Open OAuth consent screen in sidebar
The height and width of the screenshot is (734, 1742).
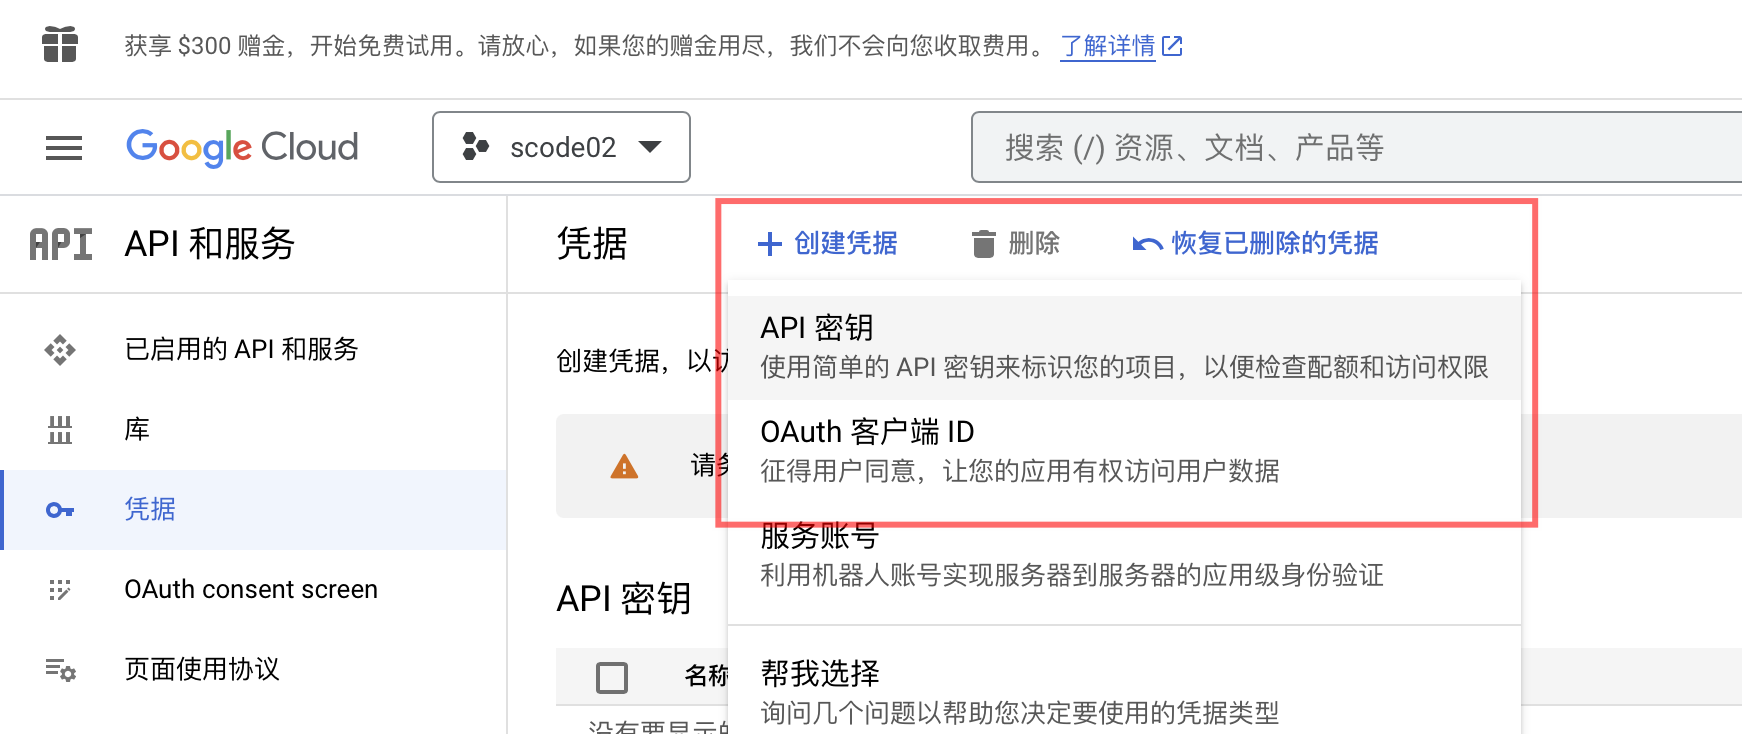(x=253, y=590)
